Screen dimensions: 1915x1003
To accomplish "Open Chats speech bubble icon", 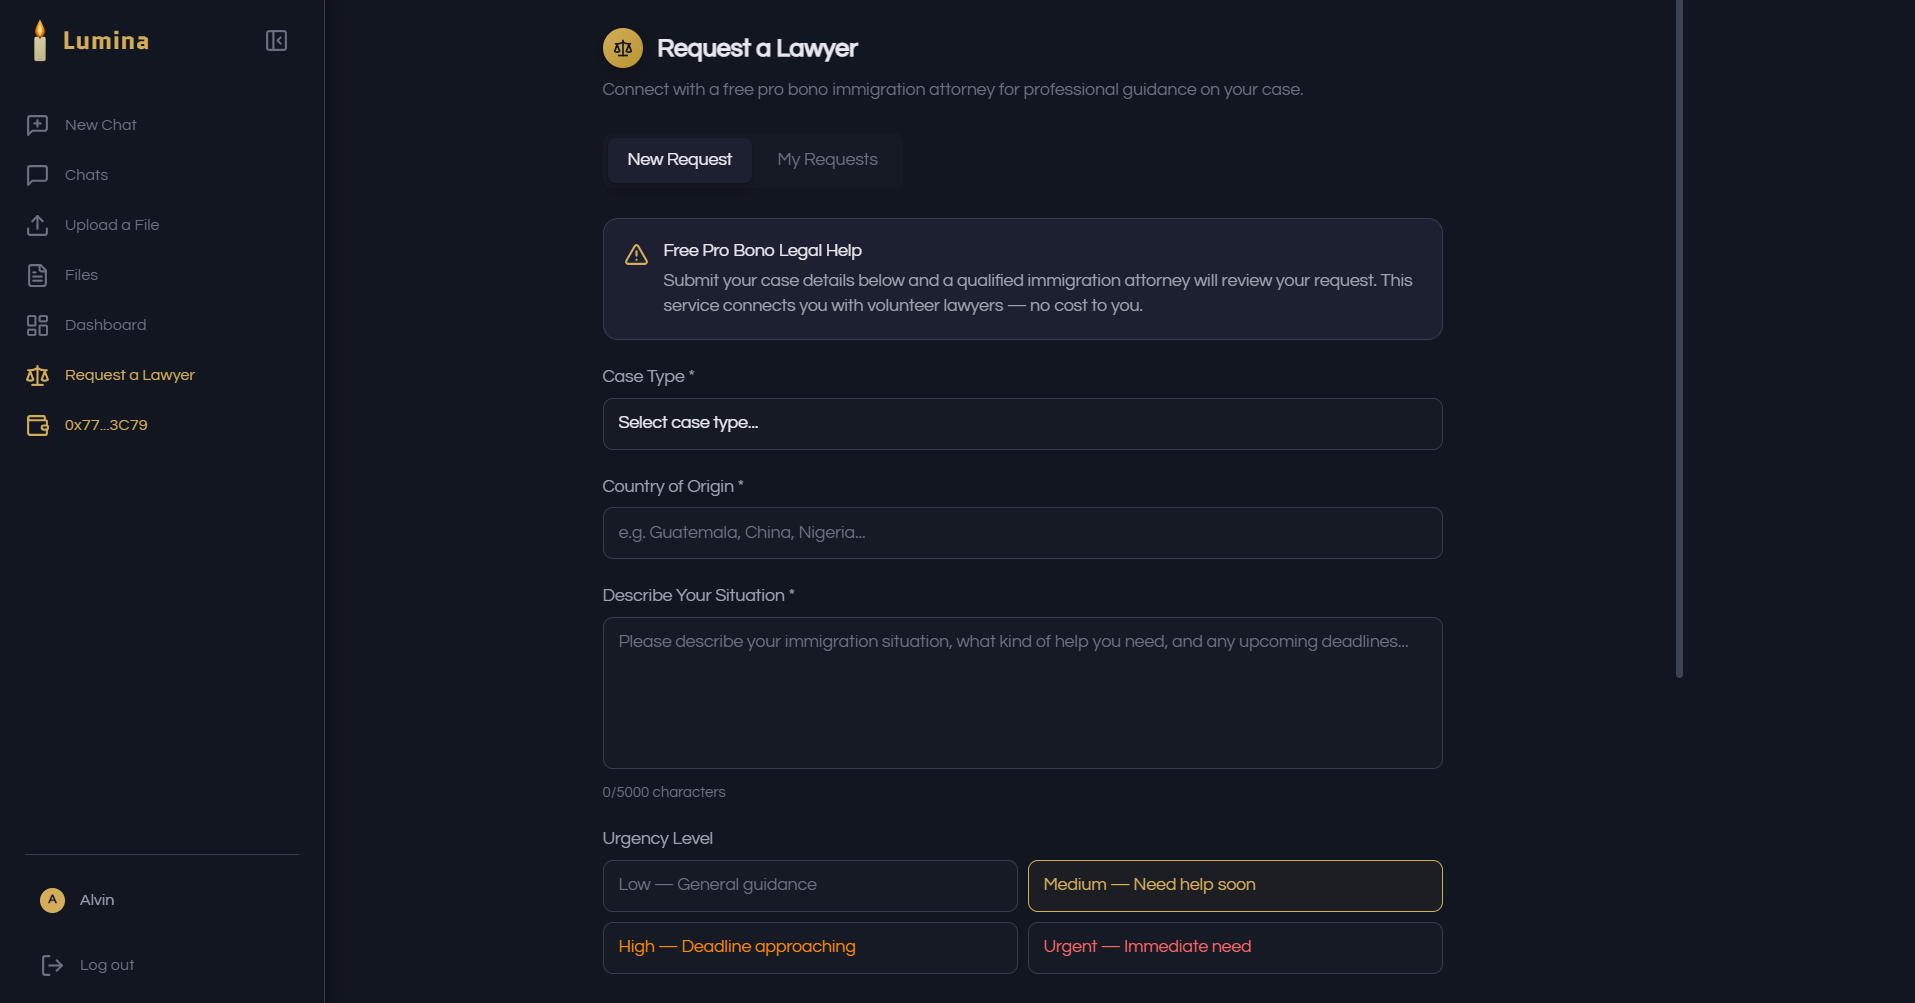I will coord(37,175).
